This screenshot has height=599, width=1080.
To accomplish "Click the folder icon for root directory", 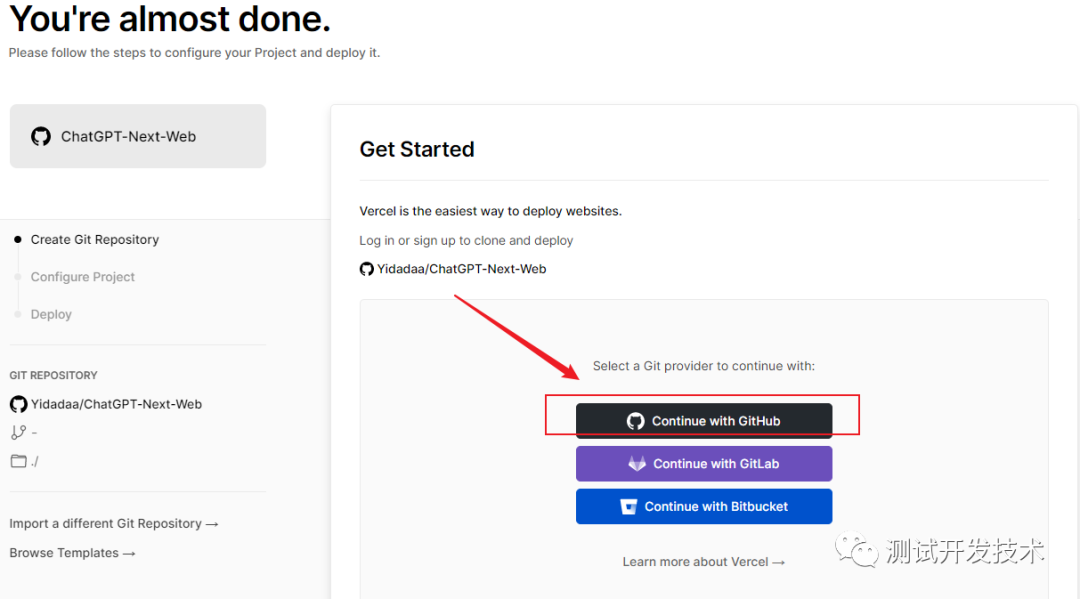I will pyautogui.click(x=18, y=461).
